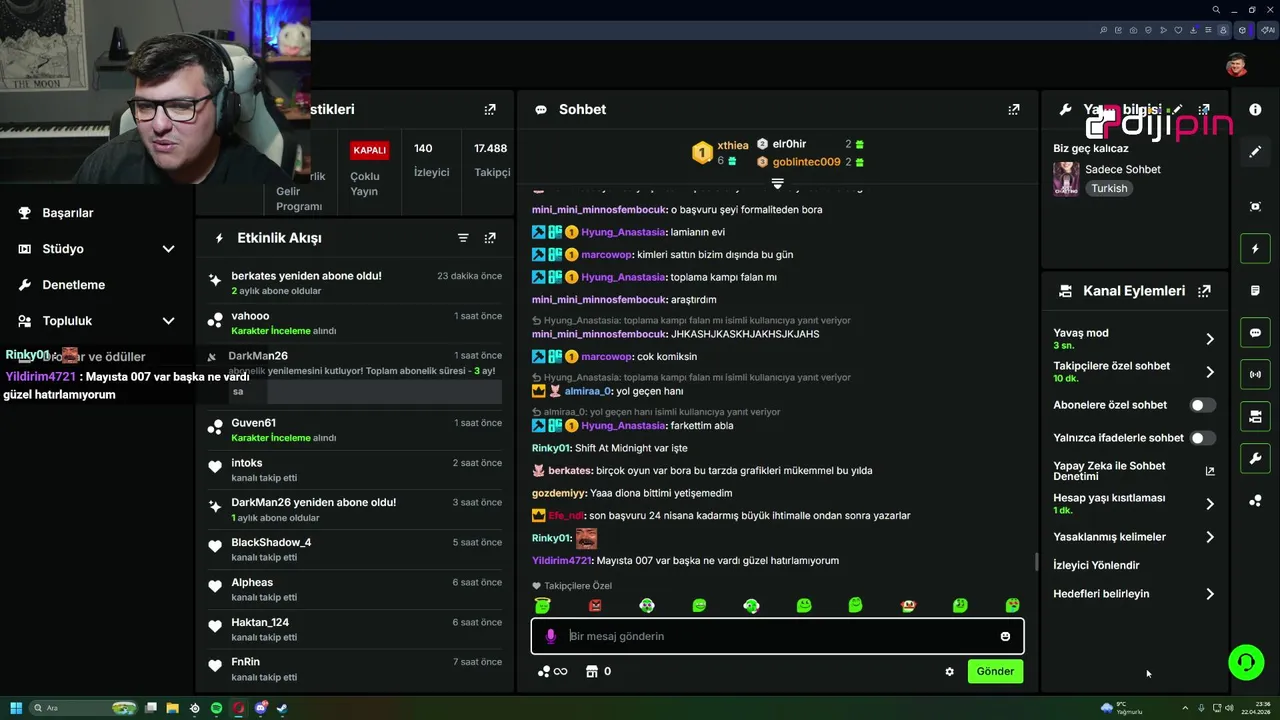
Task: Pop out the stats panel at top
Action: (490, 110)
